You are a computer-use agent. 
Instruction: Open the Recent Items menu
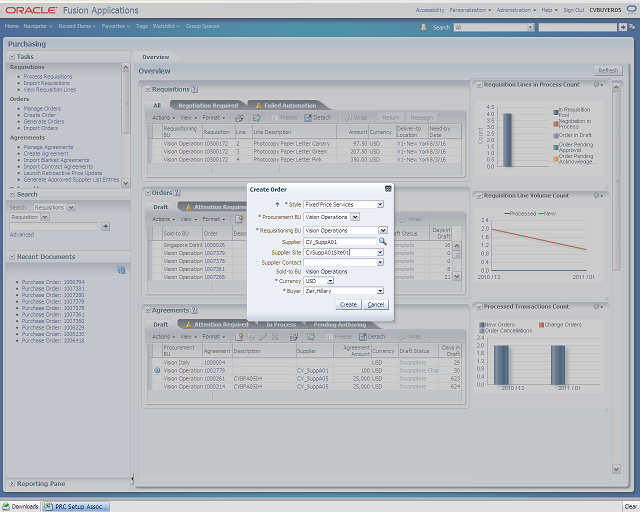[x=77, y=26]
